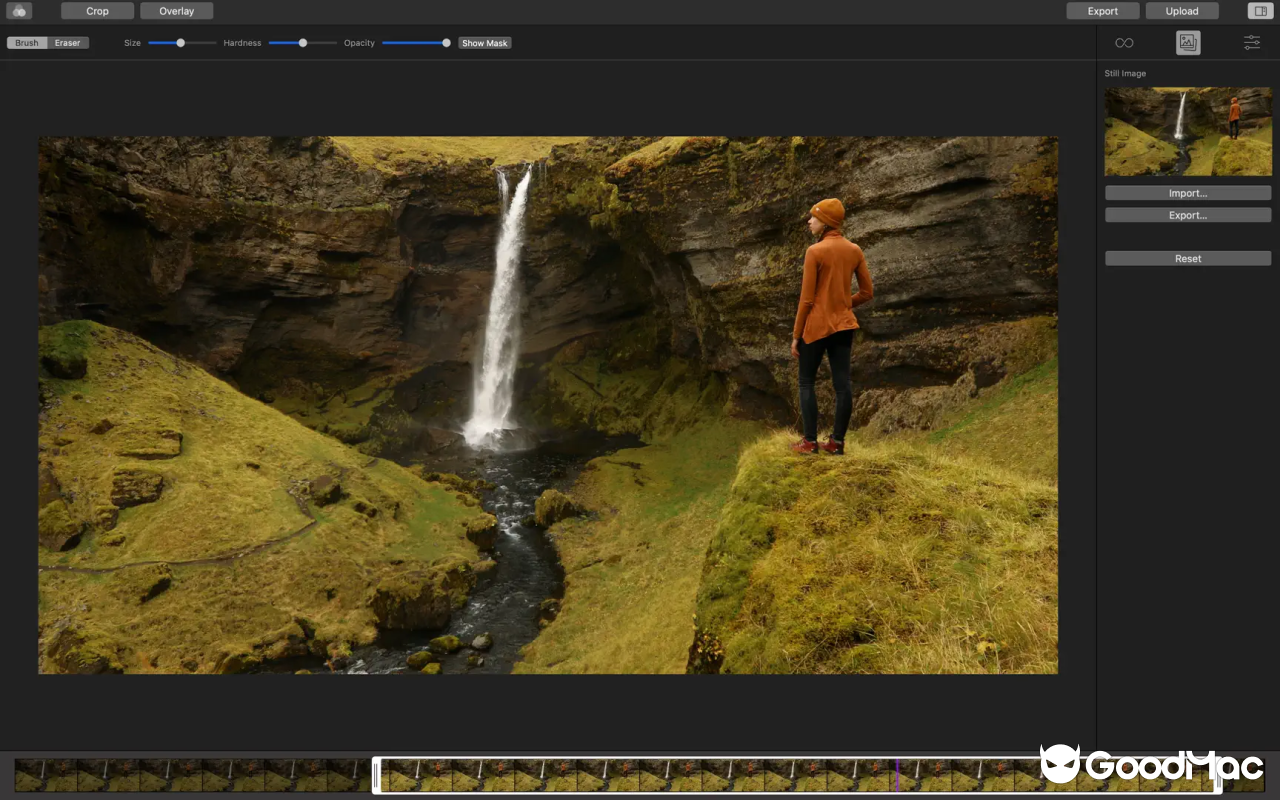This screenshot has width=1280, height=800.
Task: Export the still image
Action: tap(1187, 214)
